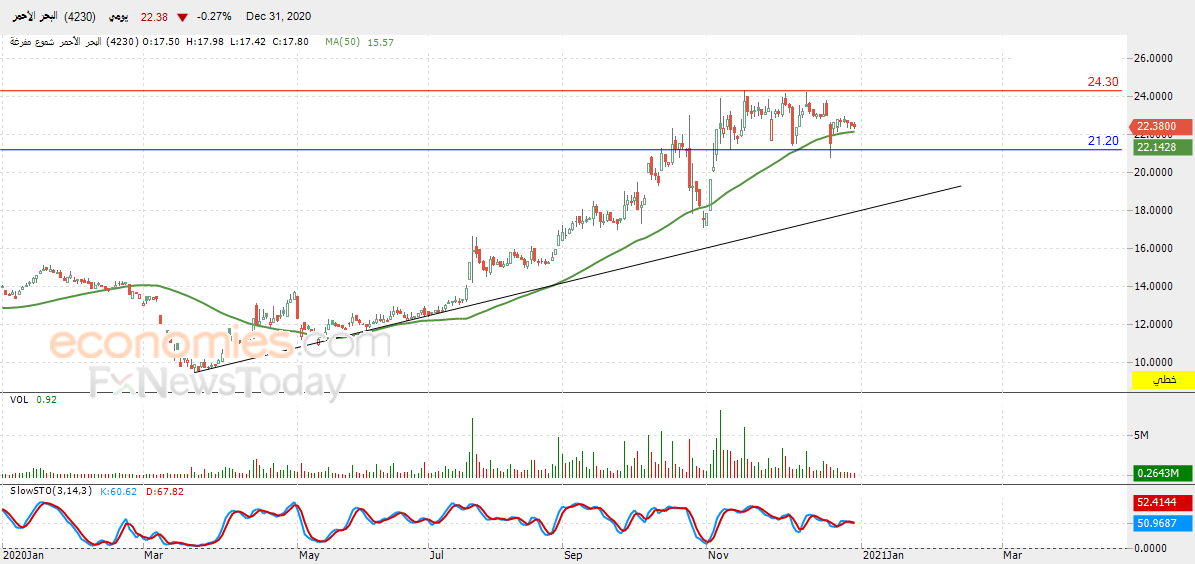The image size is (1195, 564).
Task: Click the red 22.3800 last price tag
Action: 1159,127
